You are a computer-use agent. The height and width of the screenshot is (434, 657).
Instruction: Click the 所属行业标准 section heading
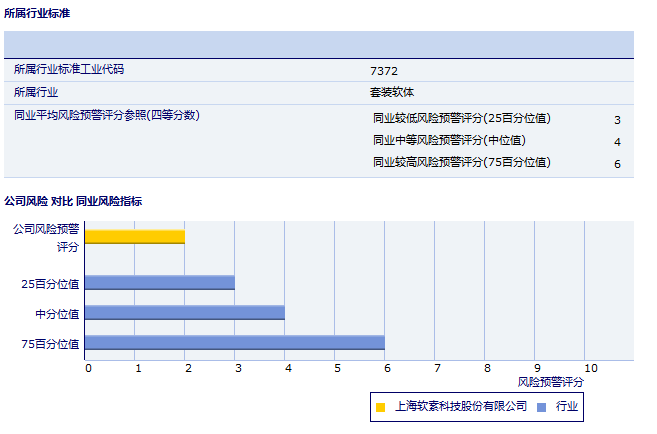point(37,13)
